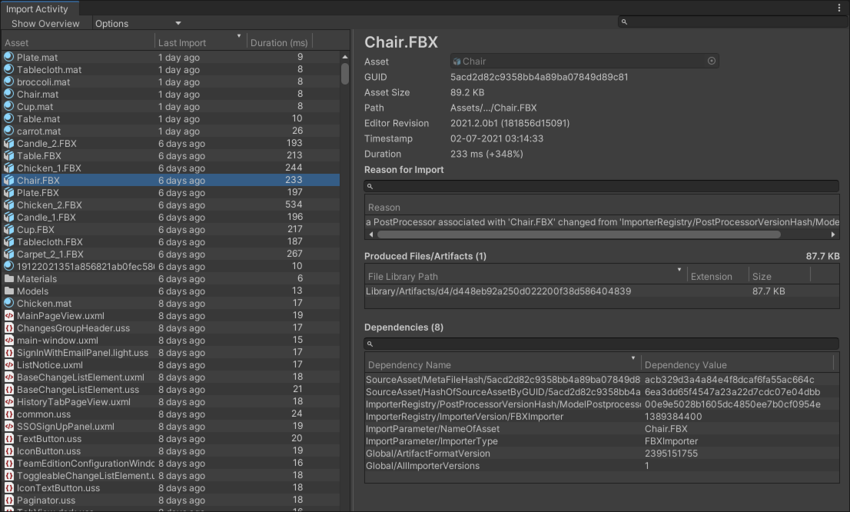Click the object picker circle in Asset field

[712, 61]
